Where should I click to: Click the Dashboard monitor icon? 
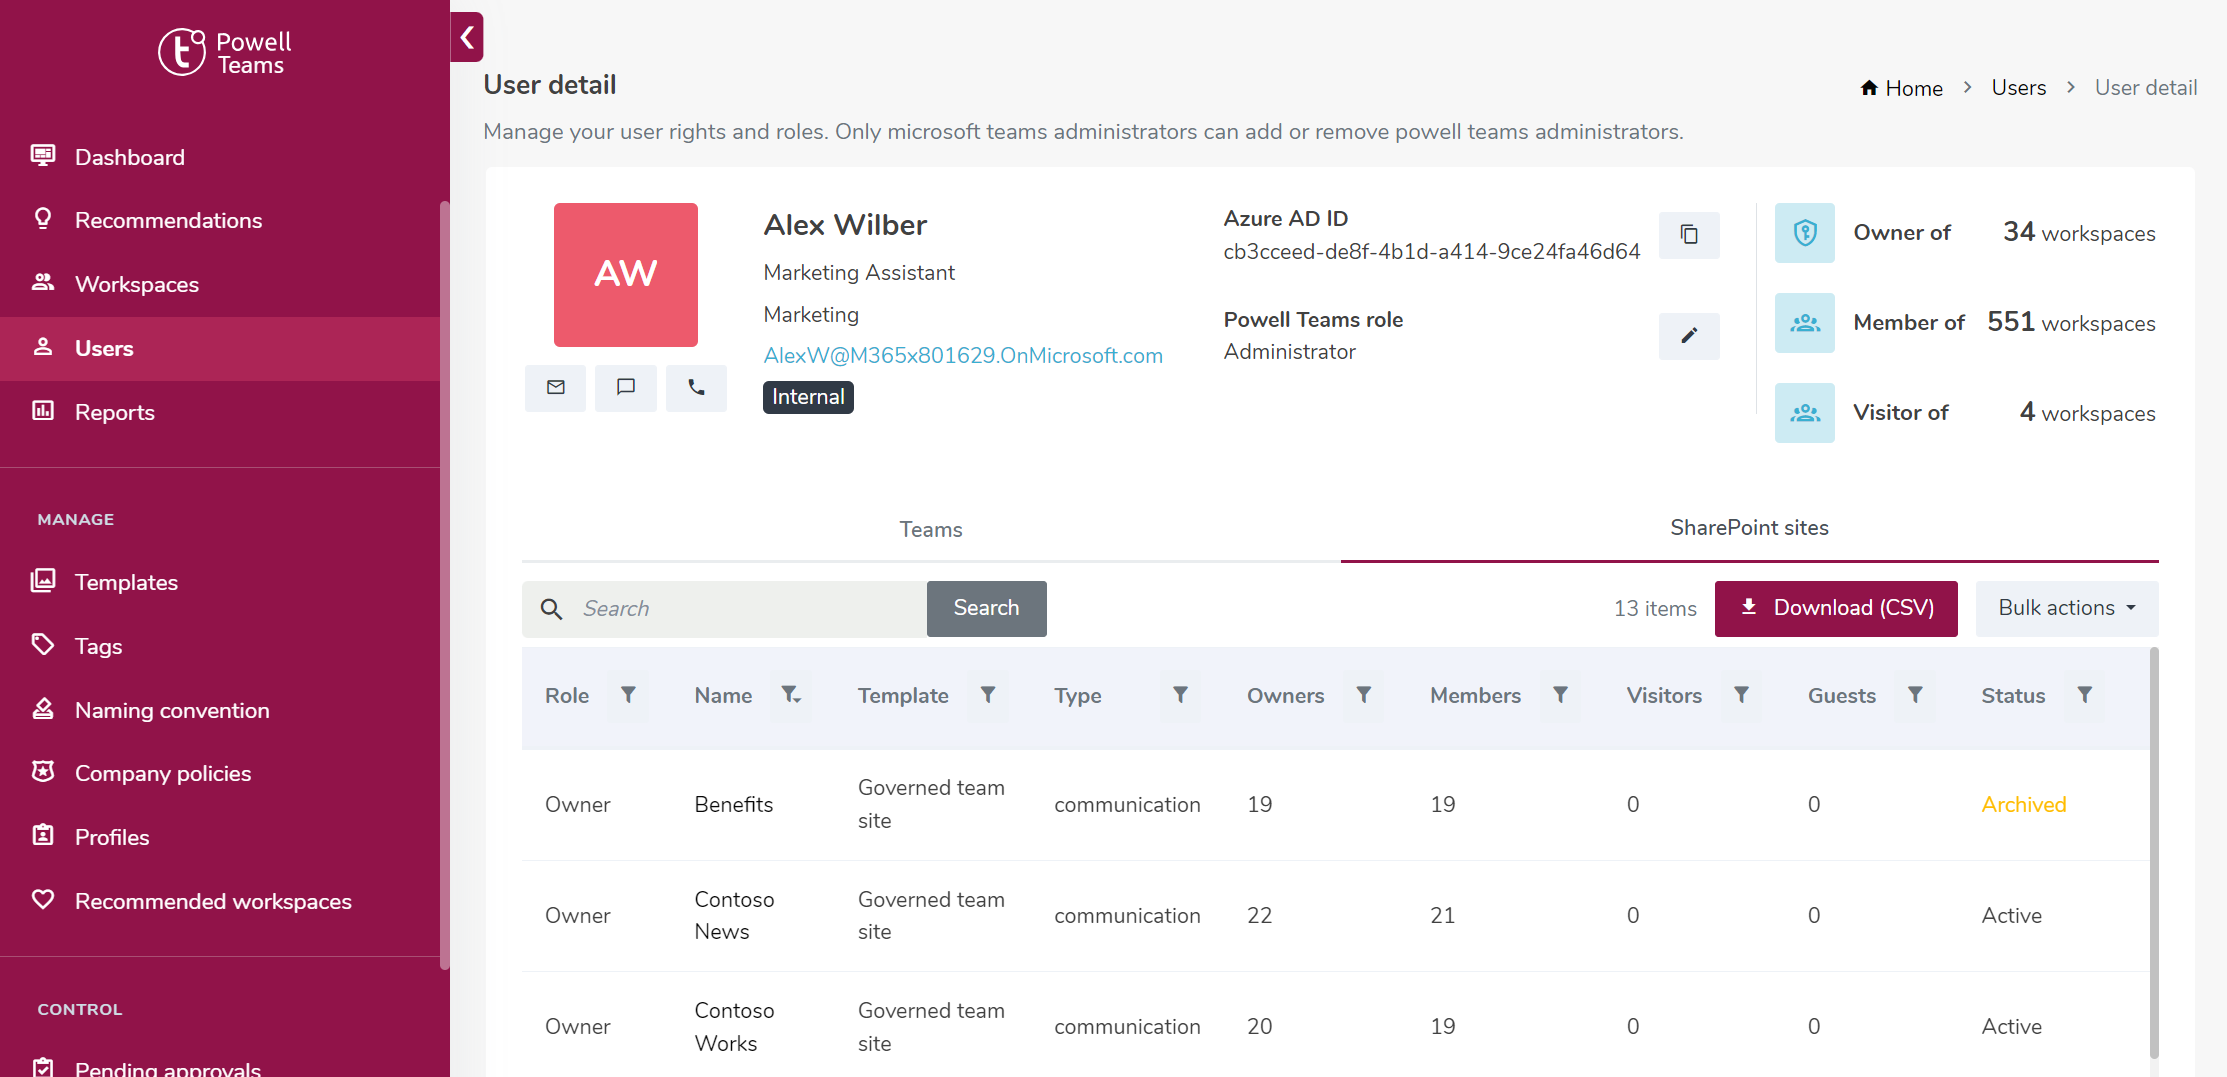pyautogui.click(x=43, y=155)
